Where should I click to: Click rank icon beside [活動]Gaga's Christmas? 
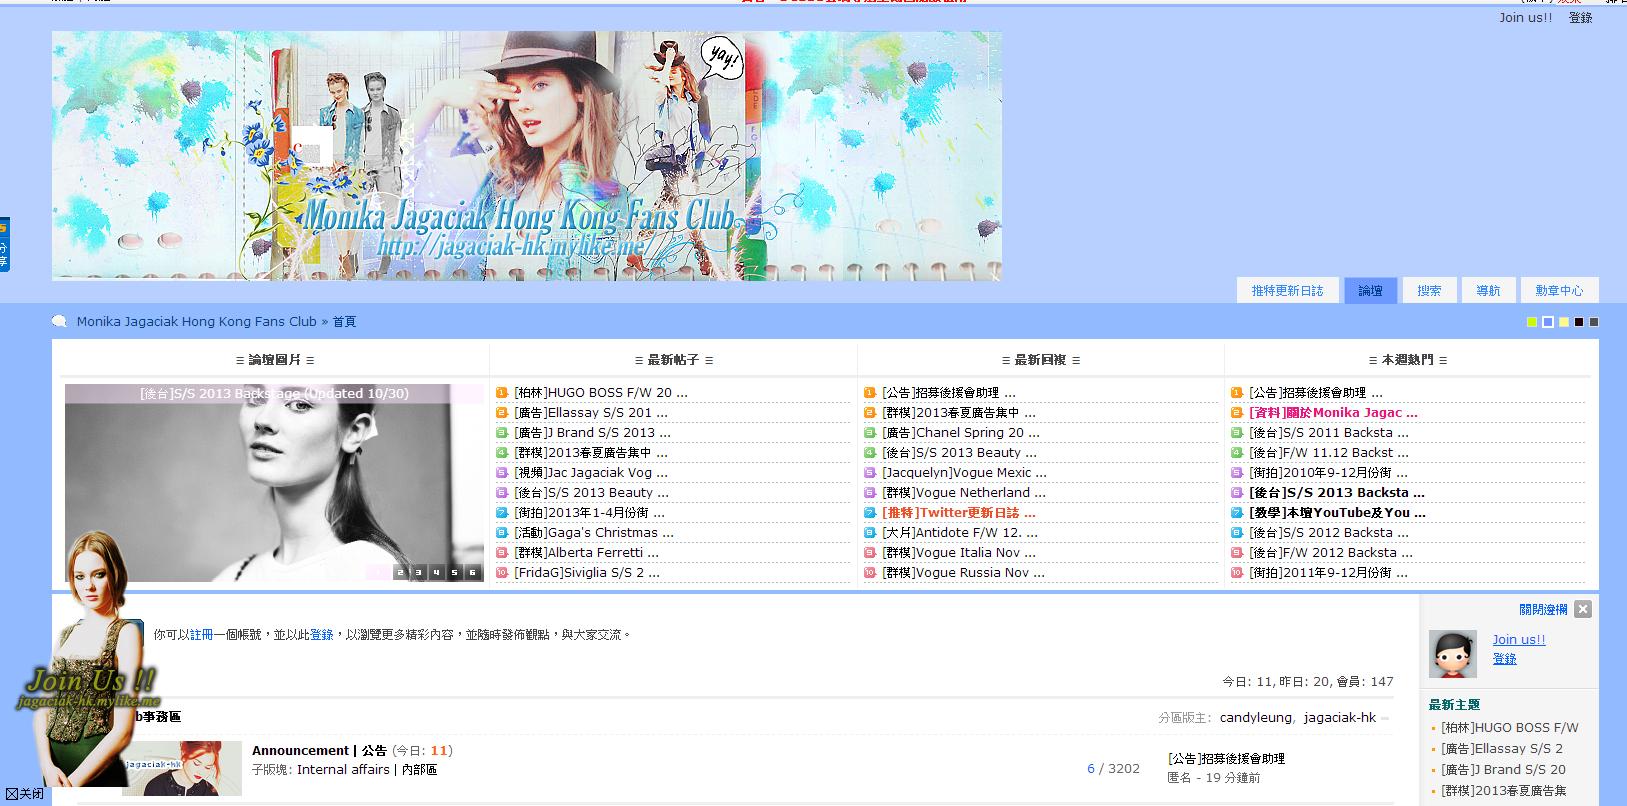point(502,533)
